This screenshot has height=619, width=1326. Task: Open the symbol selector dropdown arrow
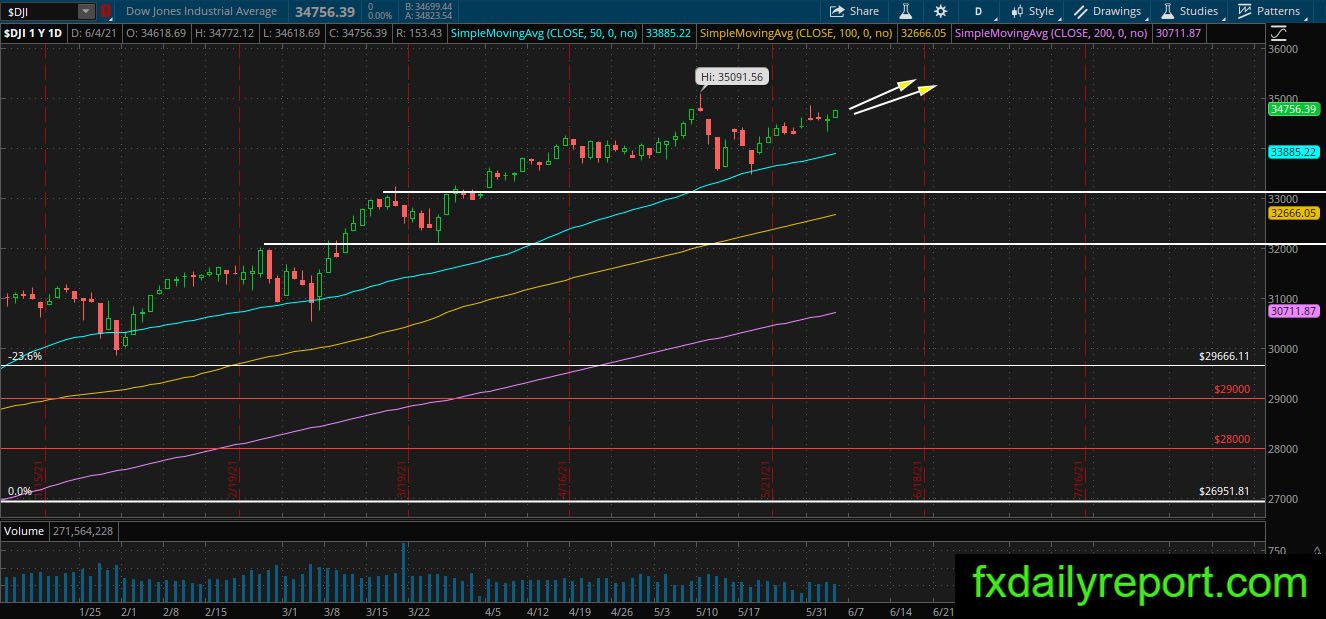(x=86, y=11)
